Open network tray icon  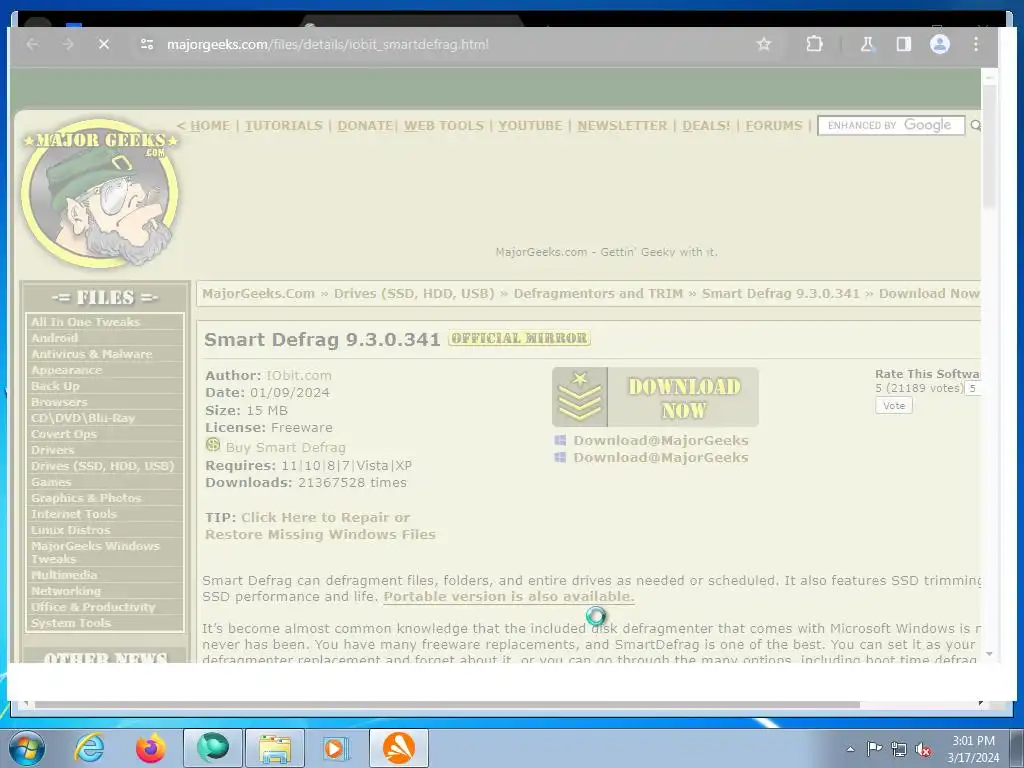pyautogui.click(x=899, y=750)
